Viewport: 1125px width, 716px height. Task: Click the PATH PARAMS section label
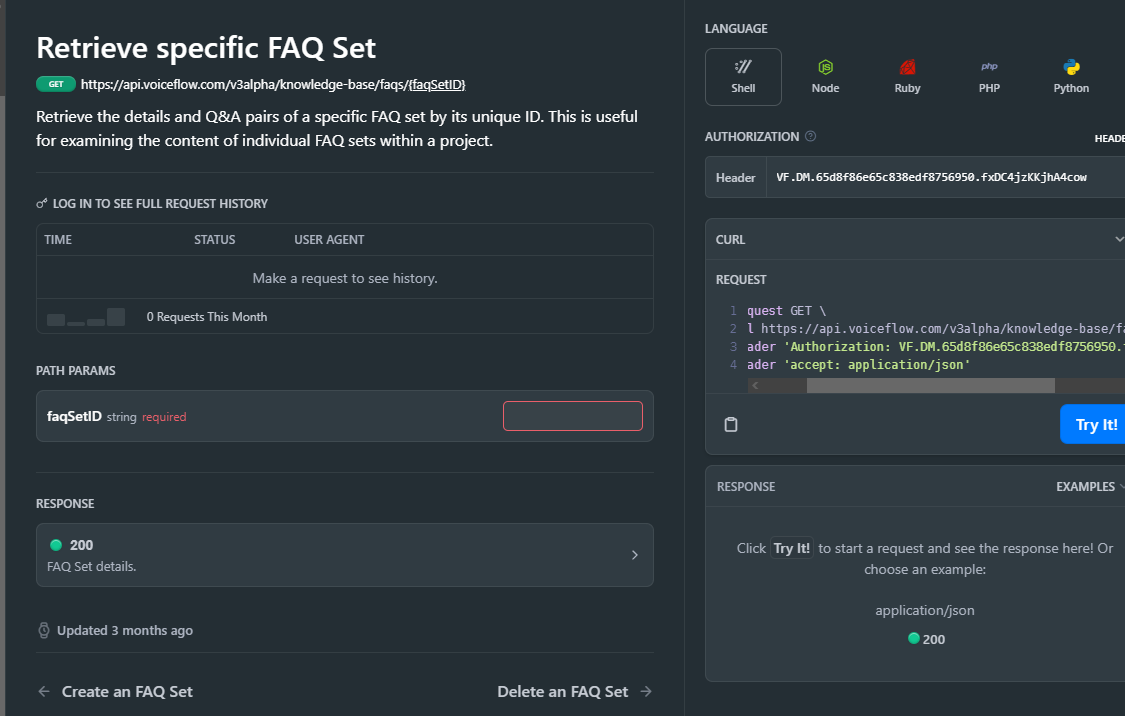tap(76, 371)
